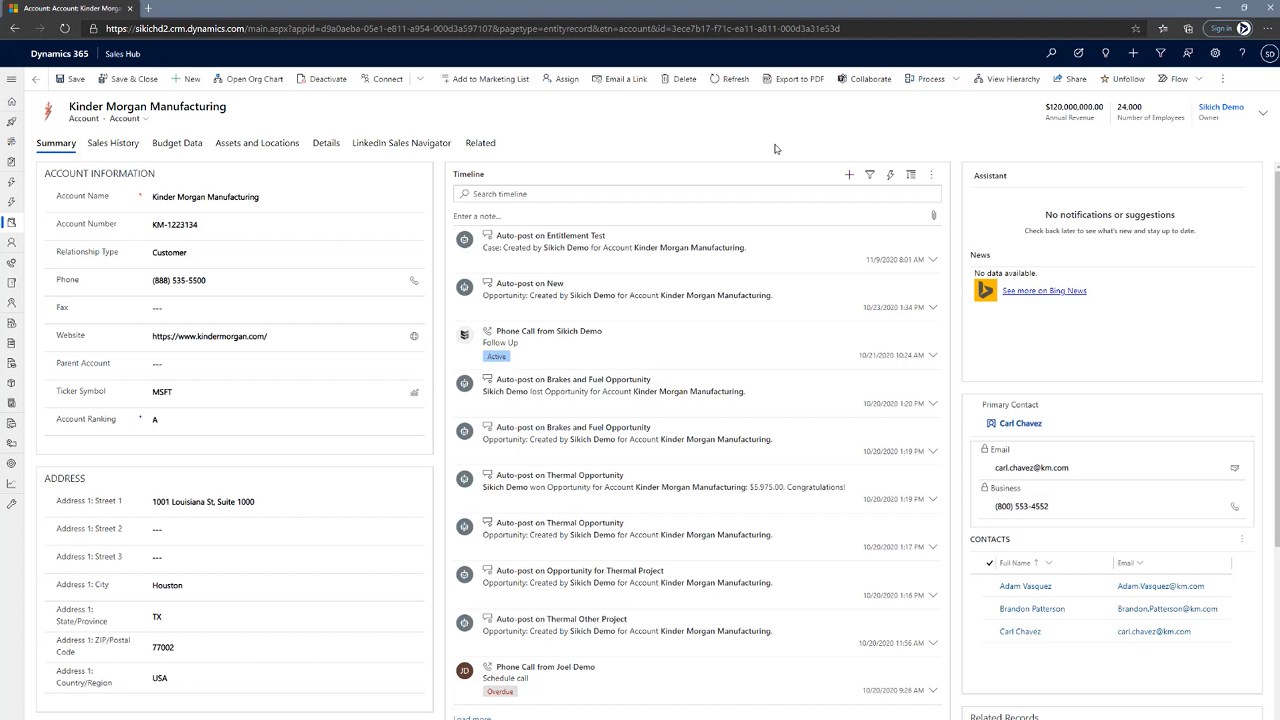Click the timeline list view icon
This screenshot has width=1280, height=720.
tap(910, 175)
